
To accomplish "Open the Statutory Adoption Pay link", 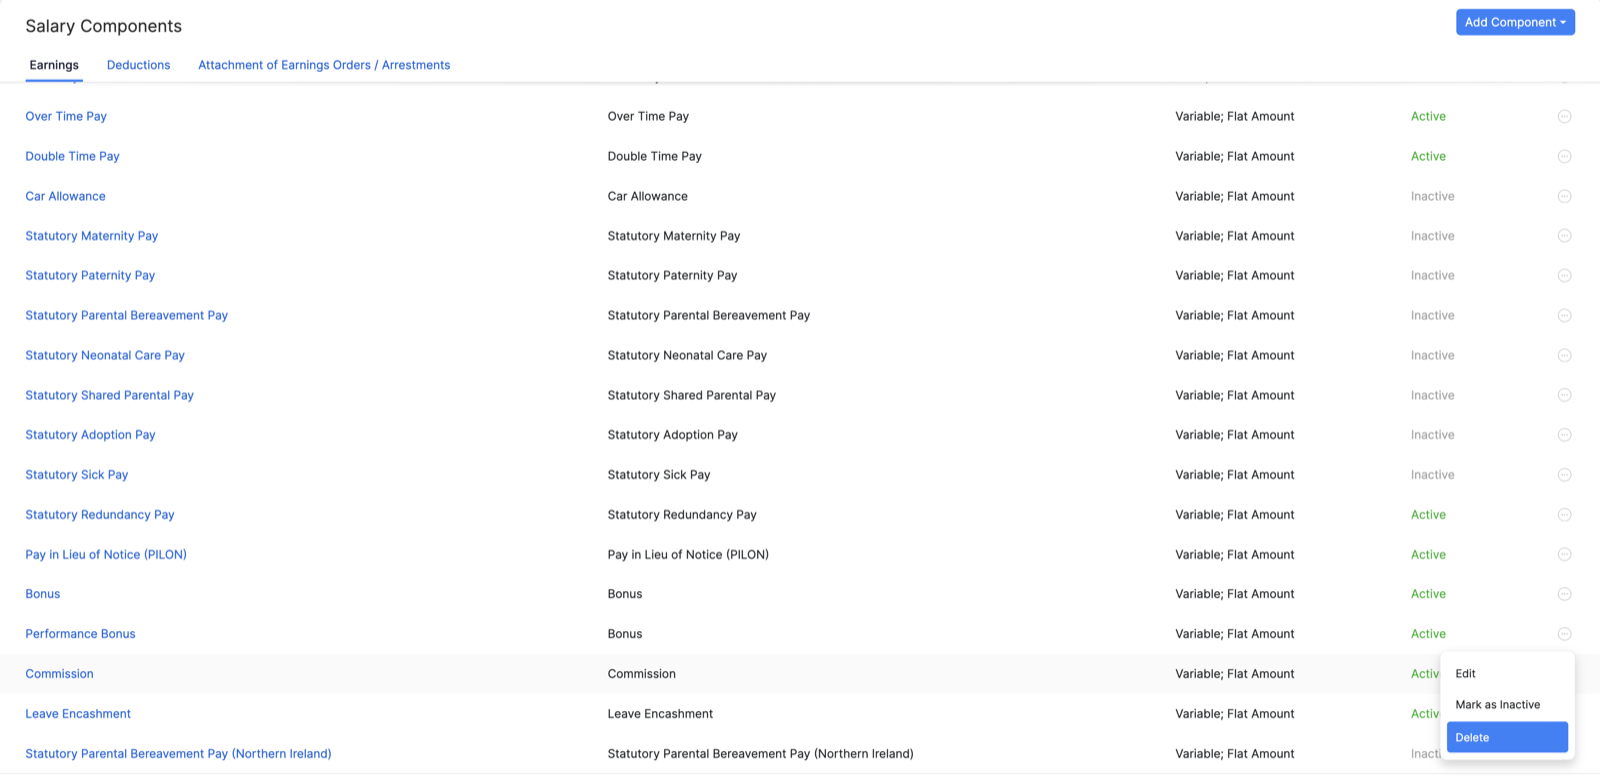I will click(90, 435).
